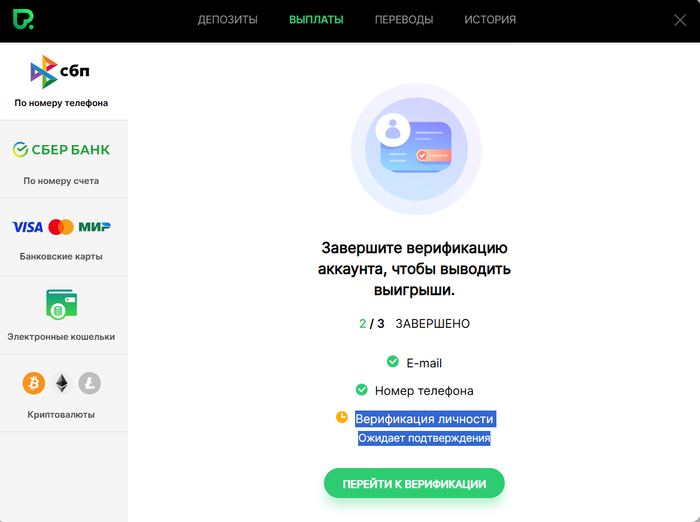Switch to the ВЫПЛАТЫ tab
This screenshot has height=522, width=700.
pyautogui.click(x=316, y=20)
